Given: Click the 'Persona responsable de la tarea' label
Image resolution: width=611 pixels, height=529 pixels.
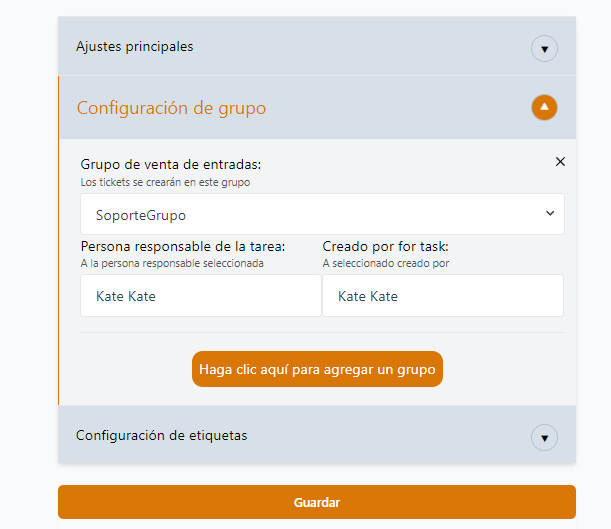Looking at the screenshot, I should 183,246.
